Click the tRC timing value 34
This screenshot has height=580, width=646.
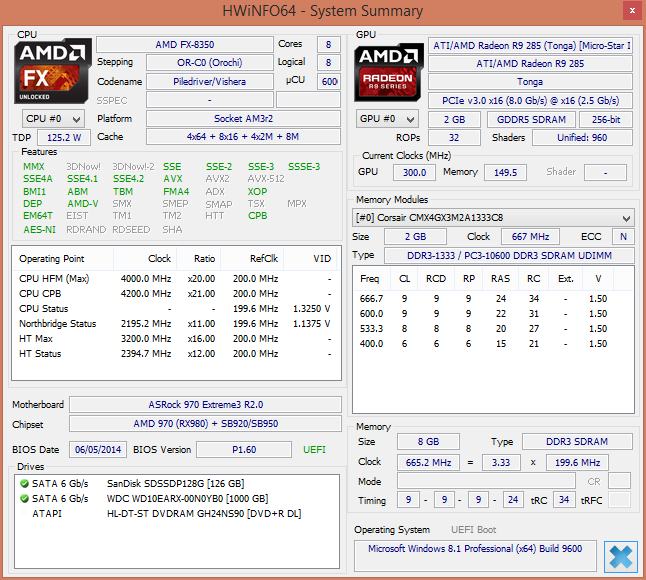pos(564,500)
